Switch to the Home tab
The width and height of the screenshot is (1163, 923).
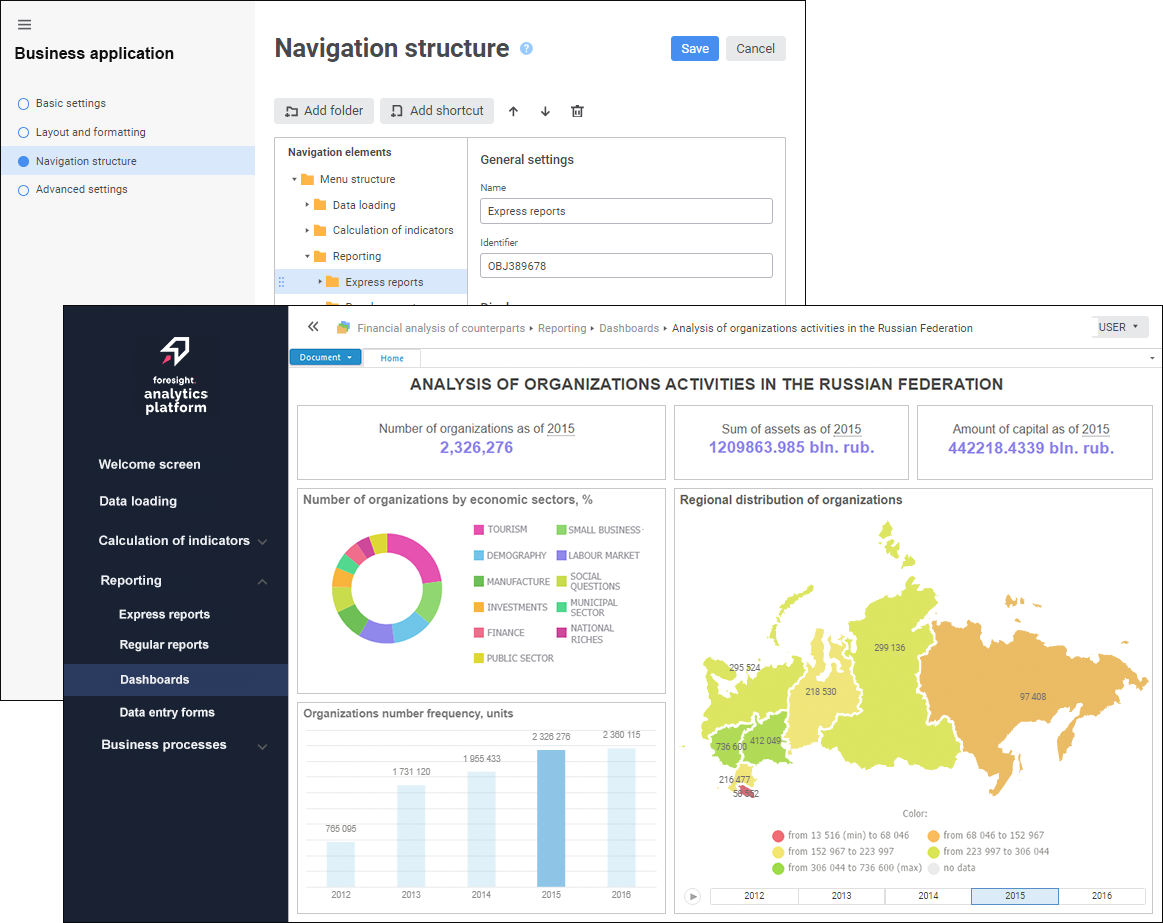(x=392, y=358)
